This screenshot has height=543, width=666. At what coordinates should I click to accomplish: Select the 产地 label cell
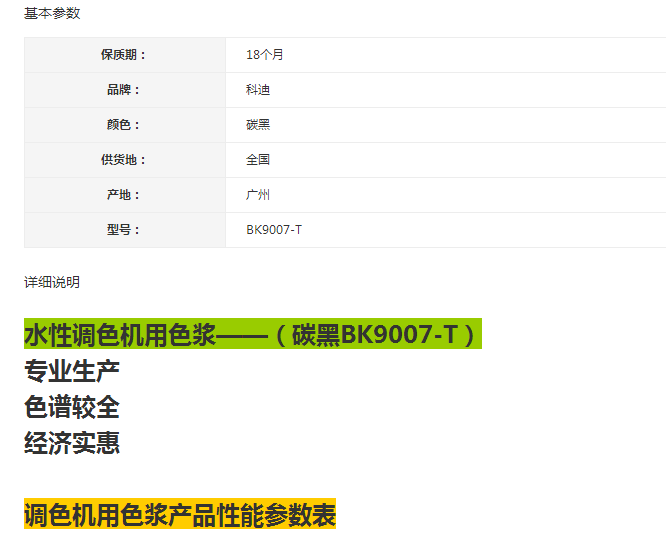pyautogui.click(x=124, y=195)
